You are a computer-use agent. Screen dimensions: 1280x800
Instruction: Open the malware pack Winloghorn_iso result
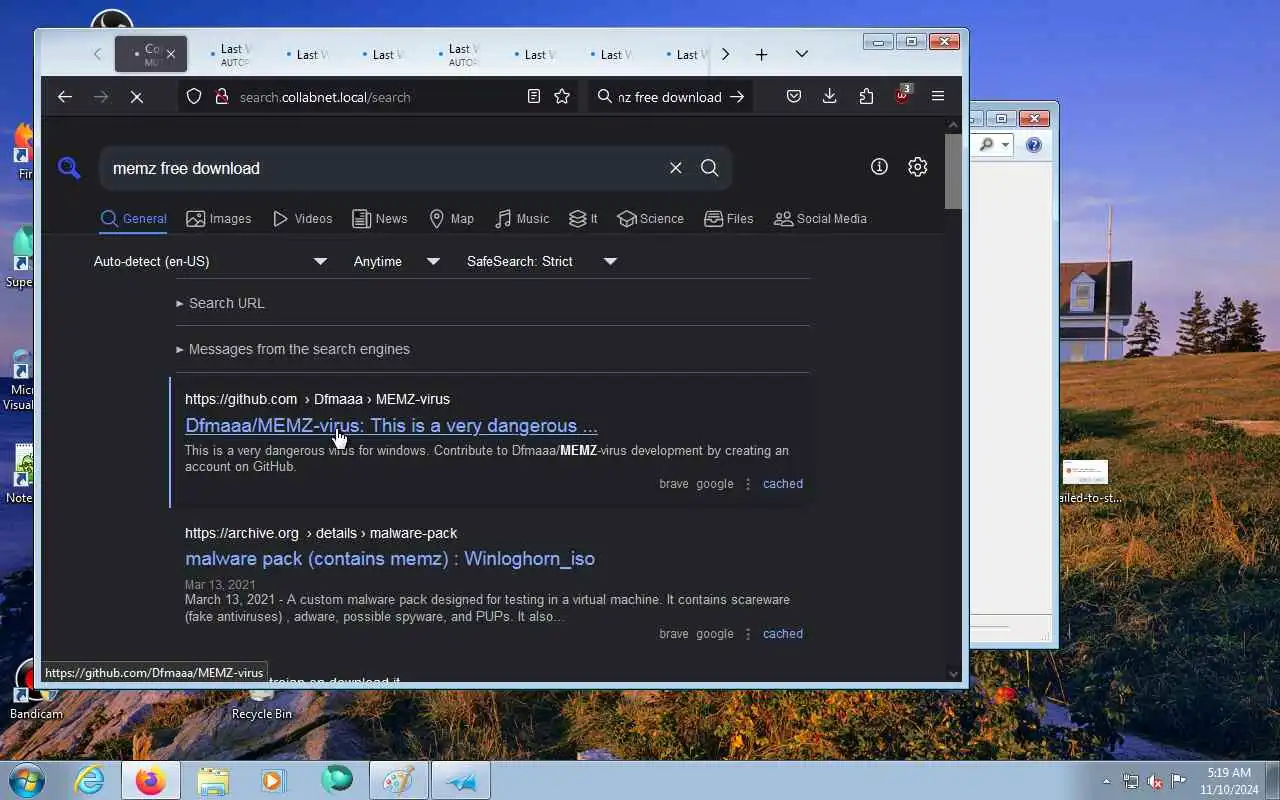tap(390, 559)
